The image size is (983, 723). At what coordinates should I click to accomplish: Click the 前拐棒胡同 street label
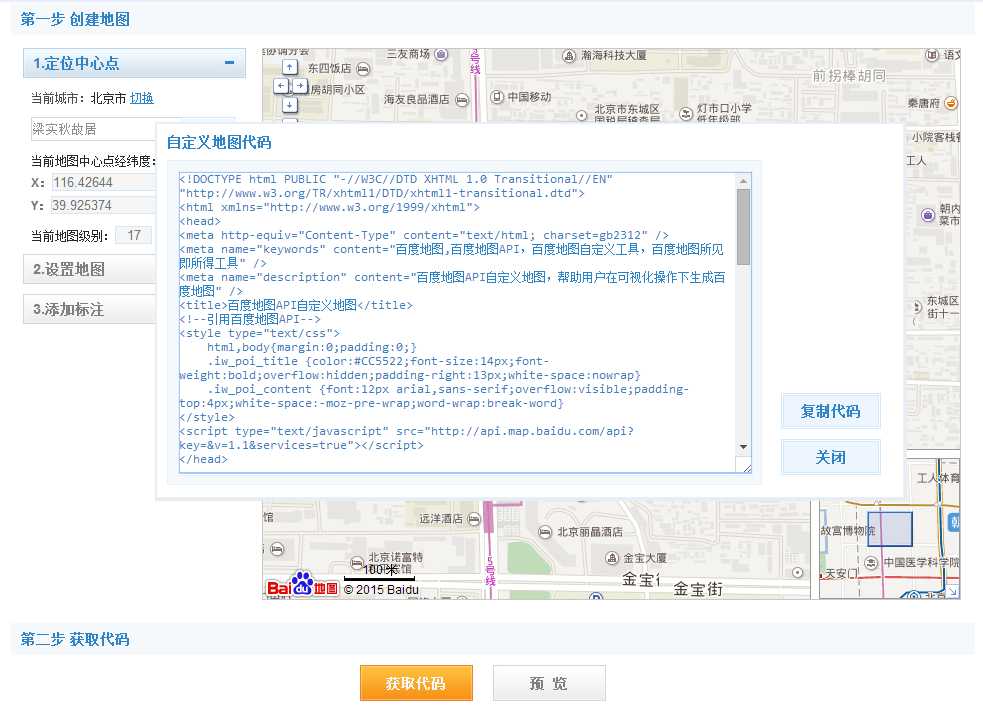pos(849,76)
